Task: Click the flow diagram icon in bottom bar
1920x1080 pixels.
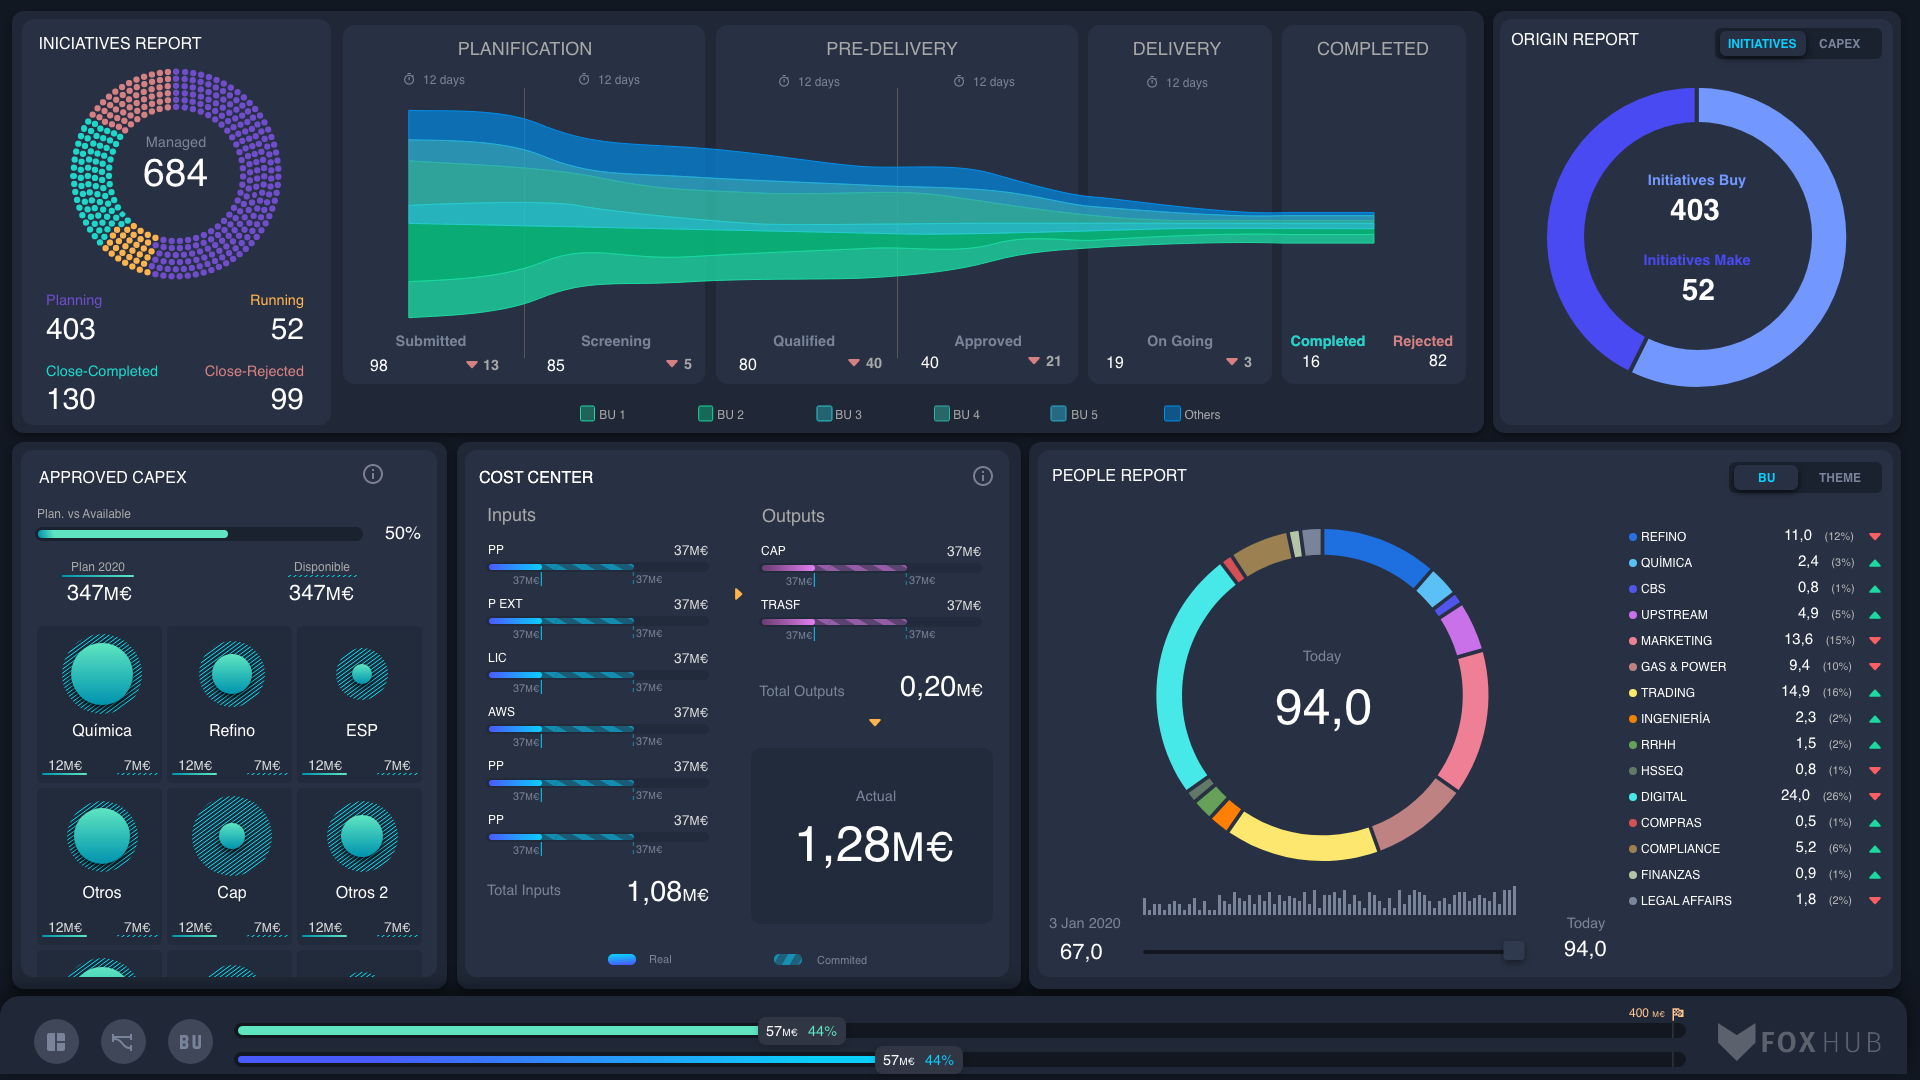Action: click(123, 1042)
